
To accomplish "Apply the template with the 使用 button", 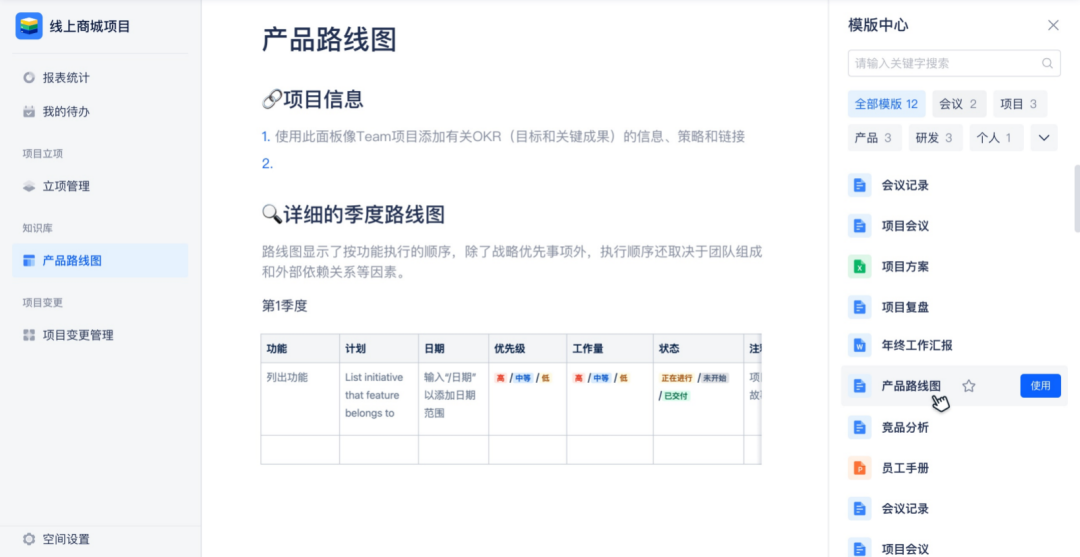I will (x=1040, y=386).
